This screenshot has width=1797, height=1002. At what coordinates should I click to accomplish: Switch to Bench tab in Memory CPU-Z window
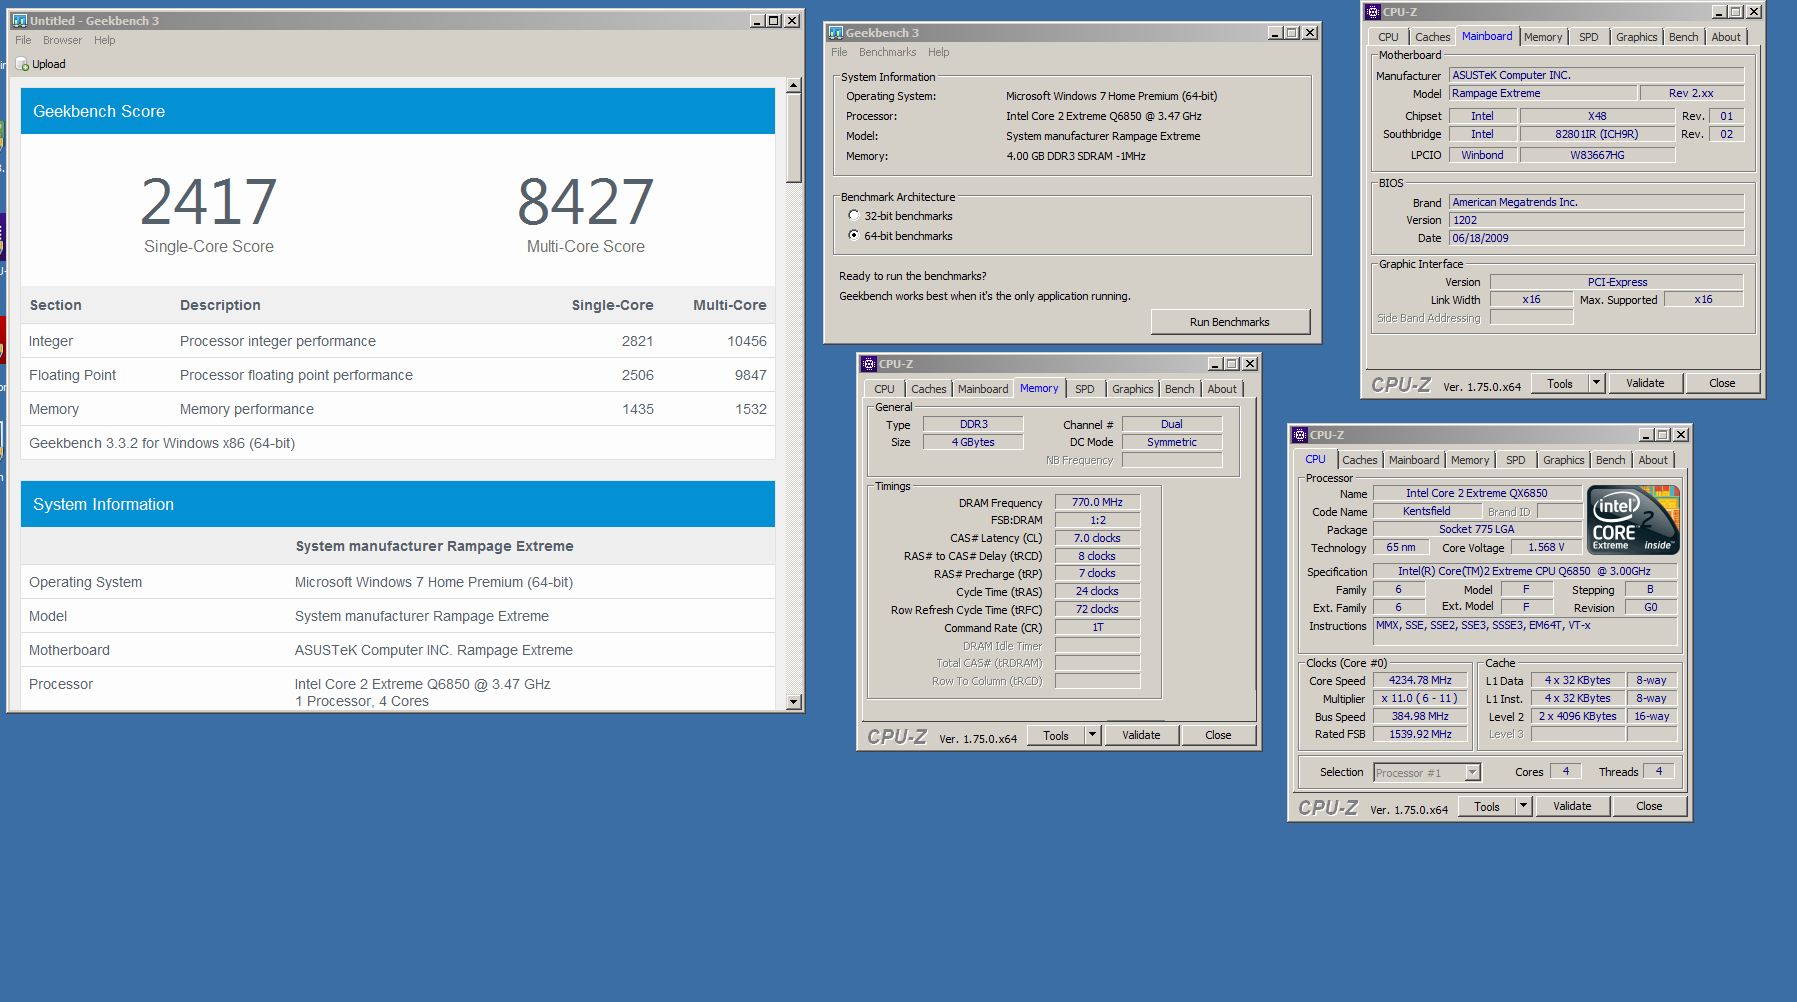[x=1179, y=389]
